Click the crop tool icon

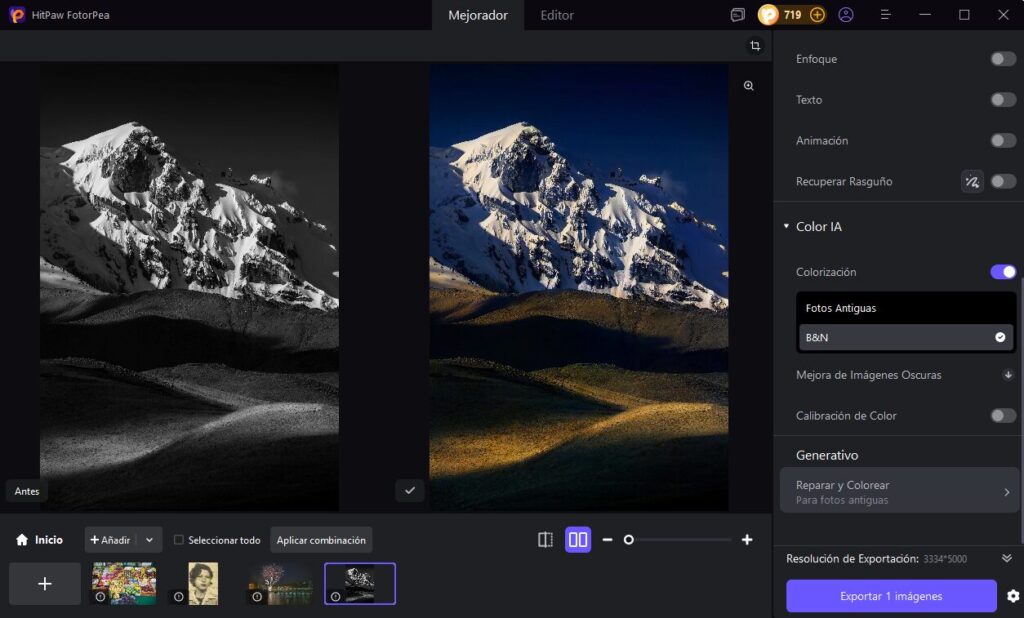click(755, 46)
